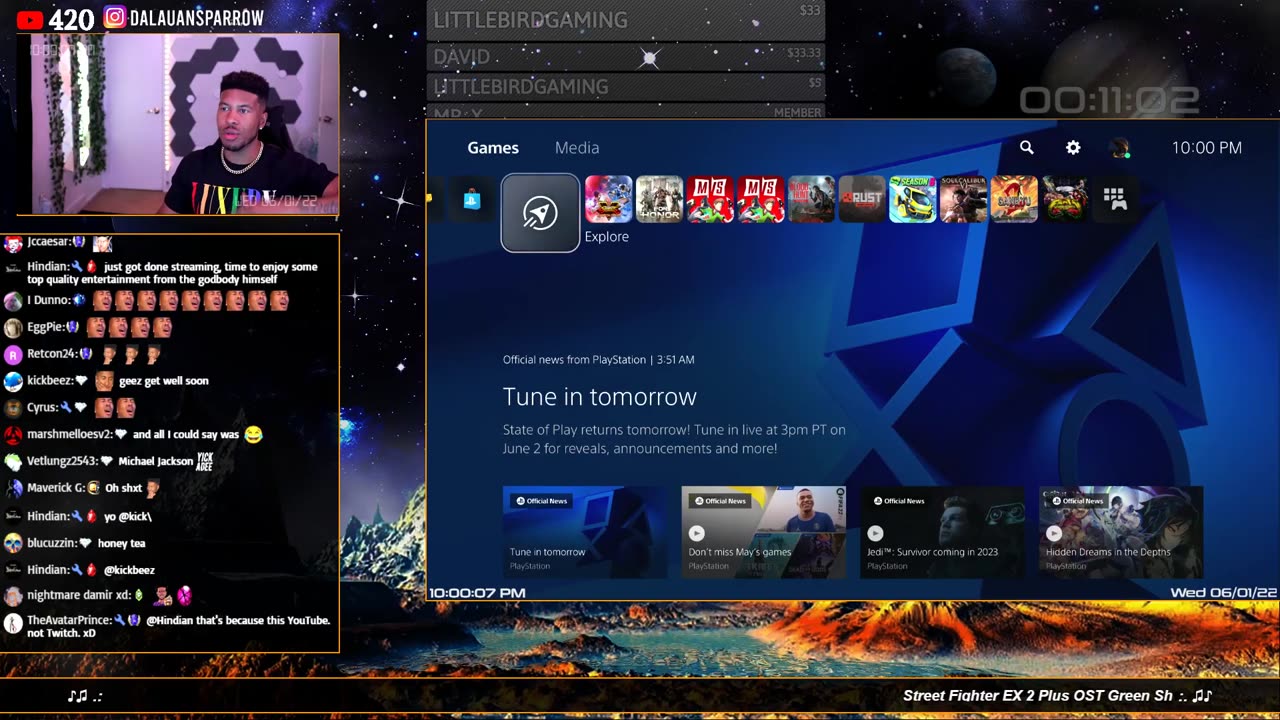Click the 00:11:02 stream timer
The width and height of the screenshot is (1280, 720).
1109,100
